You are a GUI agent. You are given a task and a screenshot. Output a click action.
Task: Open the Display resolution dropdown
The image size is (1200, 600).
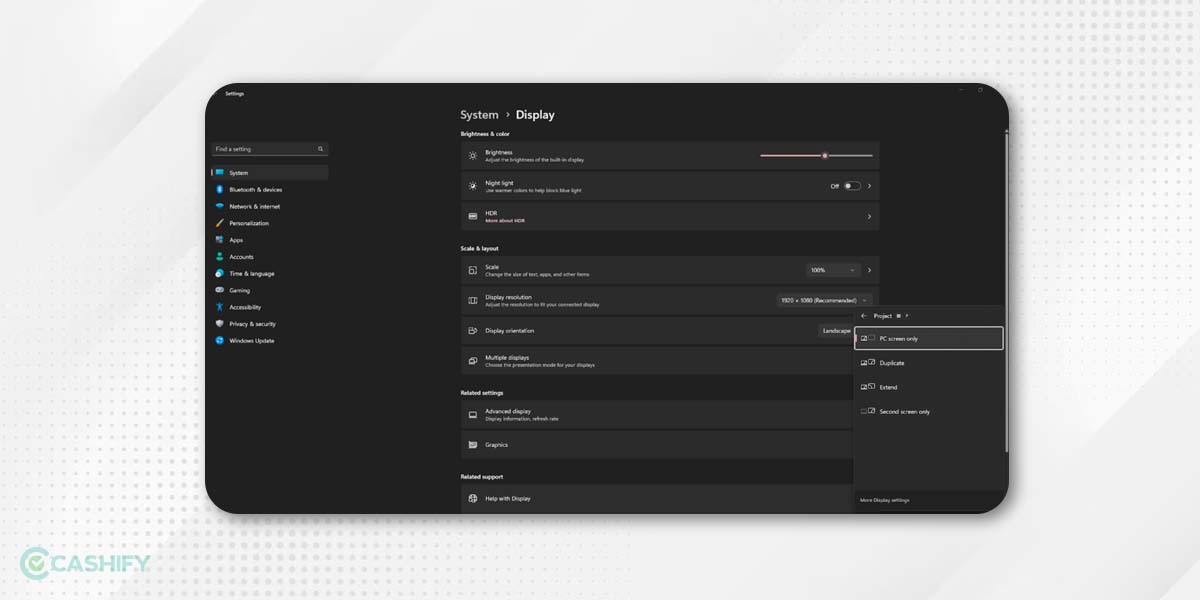coord(824,300)
